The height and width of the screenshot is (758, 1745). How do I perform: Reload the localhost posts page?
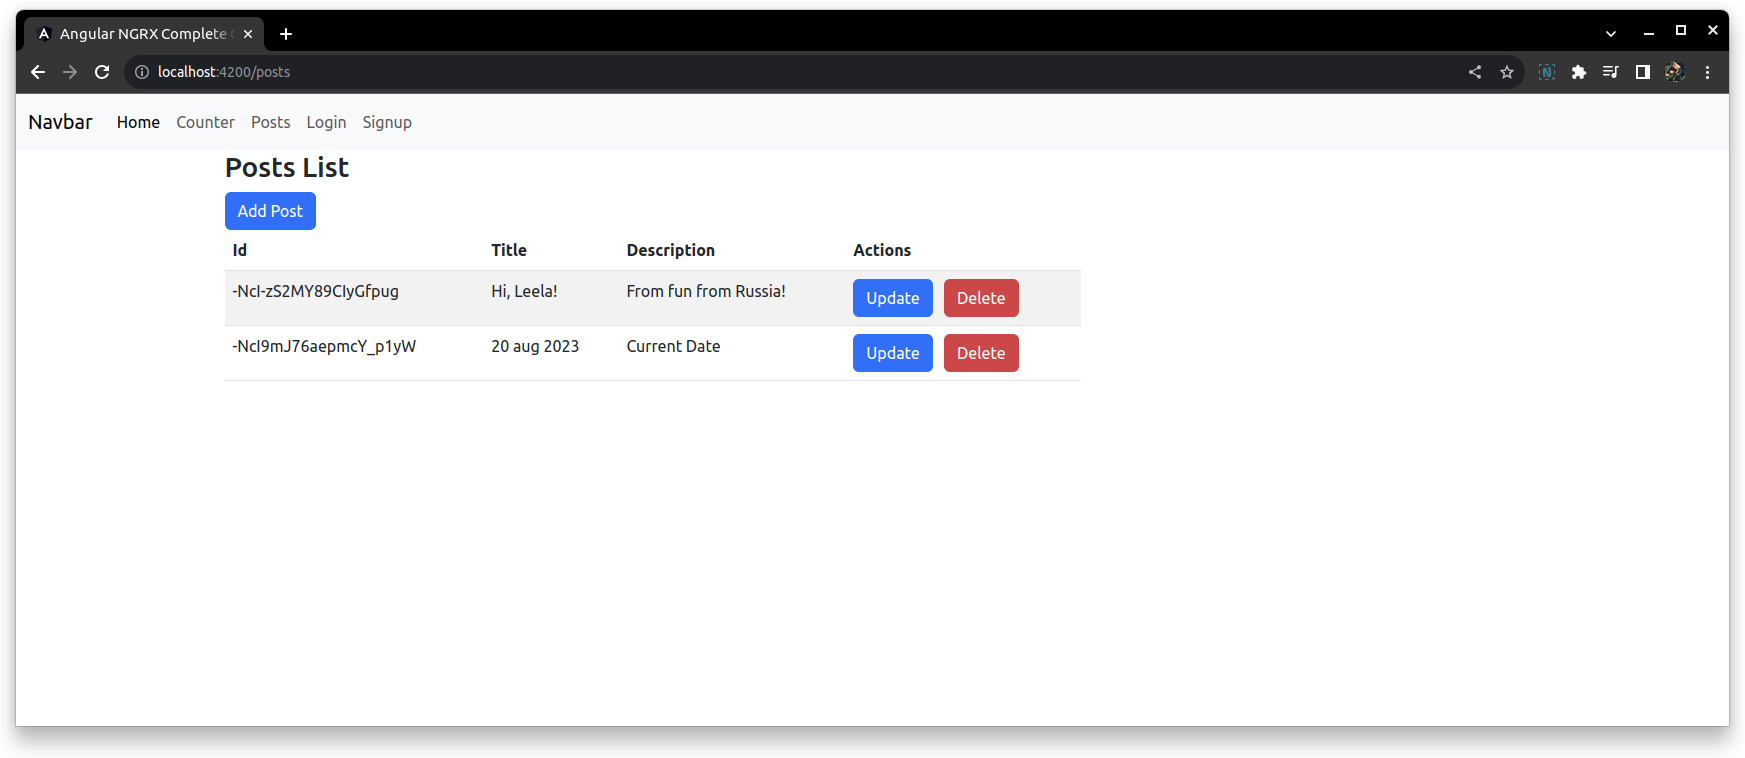click(102, 72)
